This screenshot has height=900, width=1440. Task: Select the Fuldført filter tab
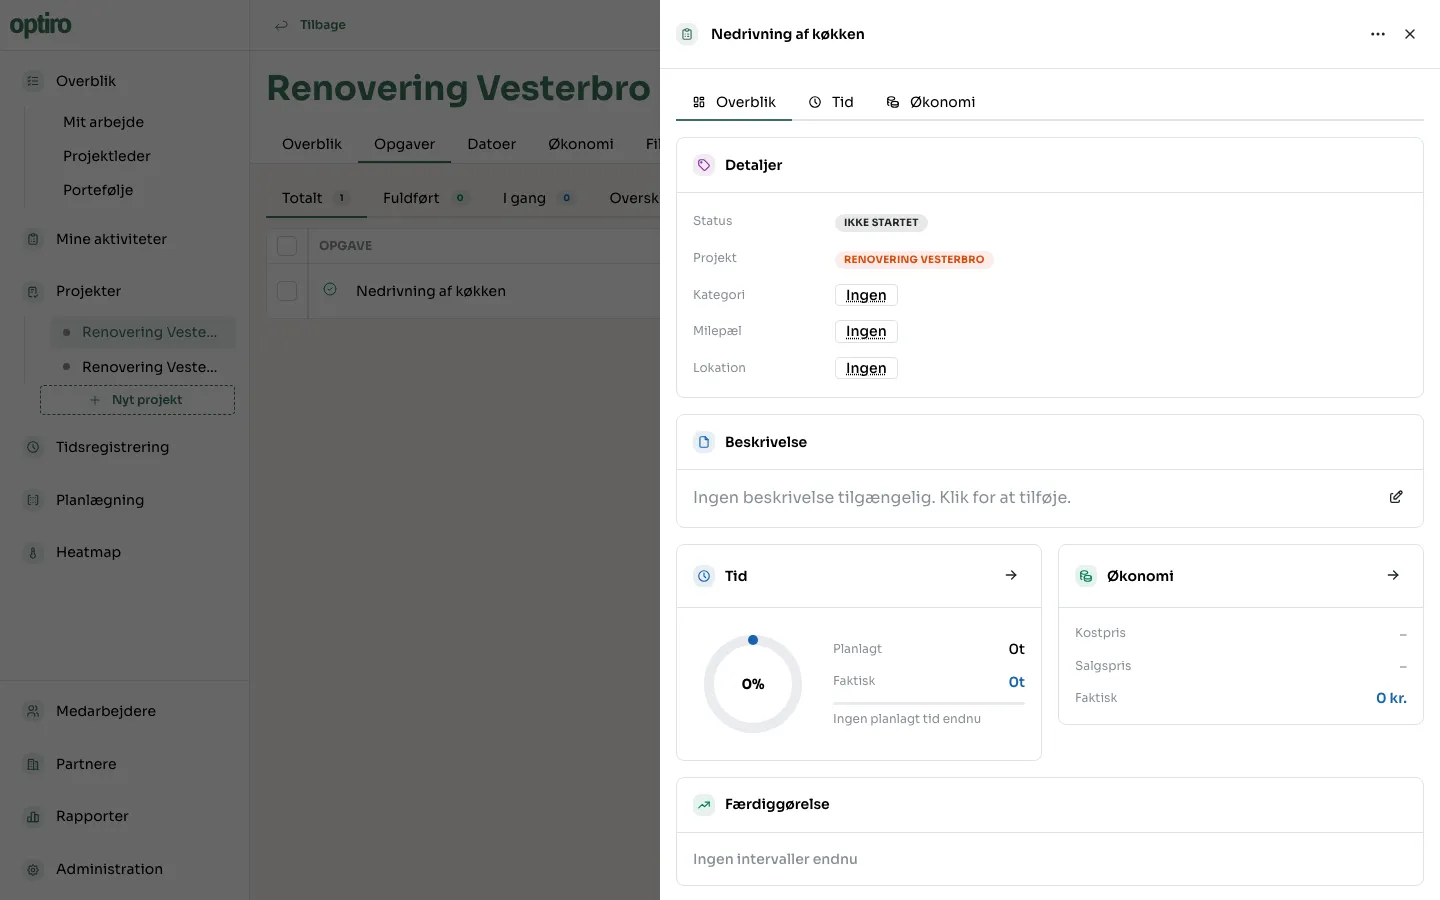click(x=425, y=198)
